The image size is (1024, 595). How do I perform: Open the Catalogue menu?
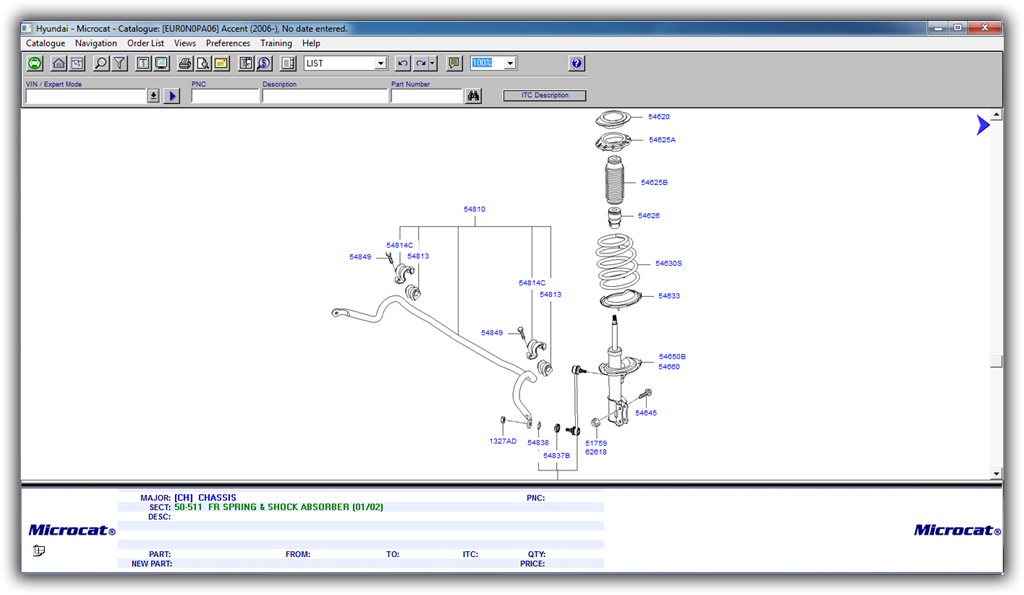(x=46, y=43)
